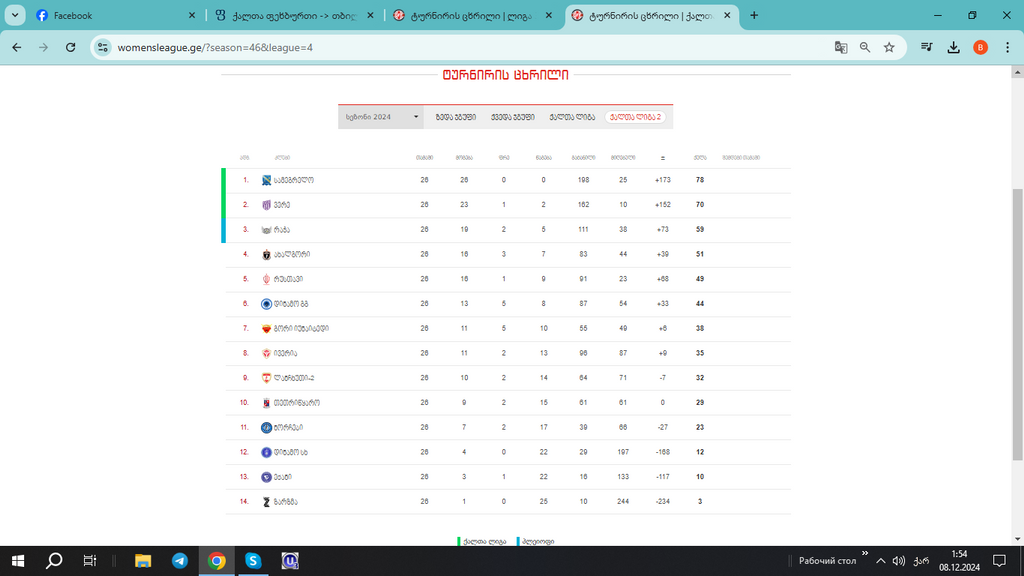
Task: Expand the taskbar desktop toolbar chevron
Action: [865, 553]
